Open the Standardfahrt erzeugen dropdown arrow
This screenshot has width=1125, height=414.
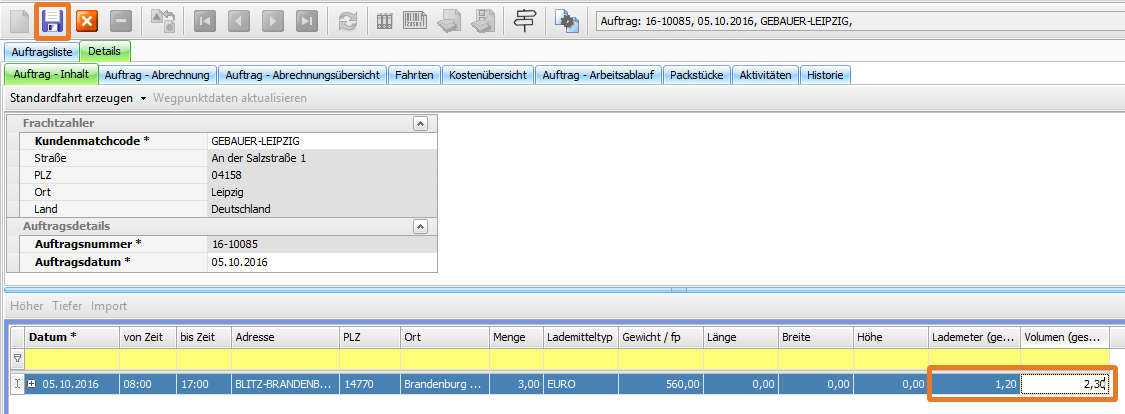tap(143, 98)
